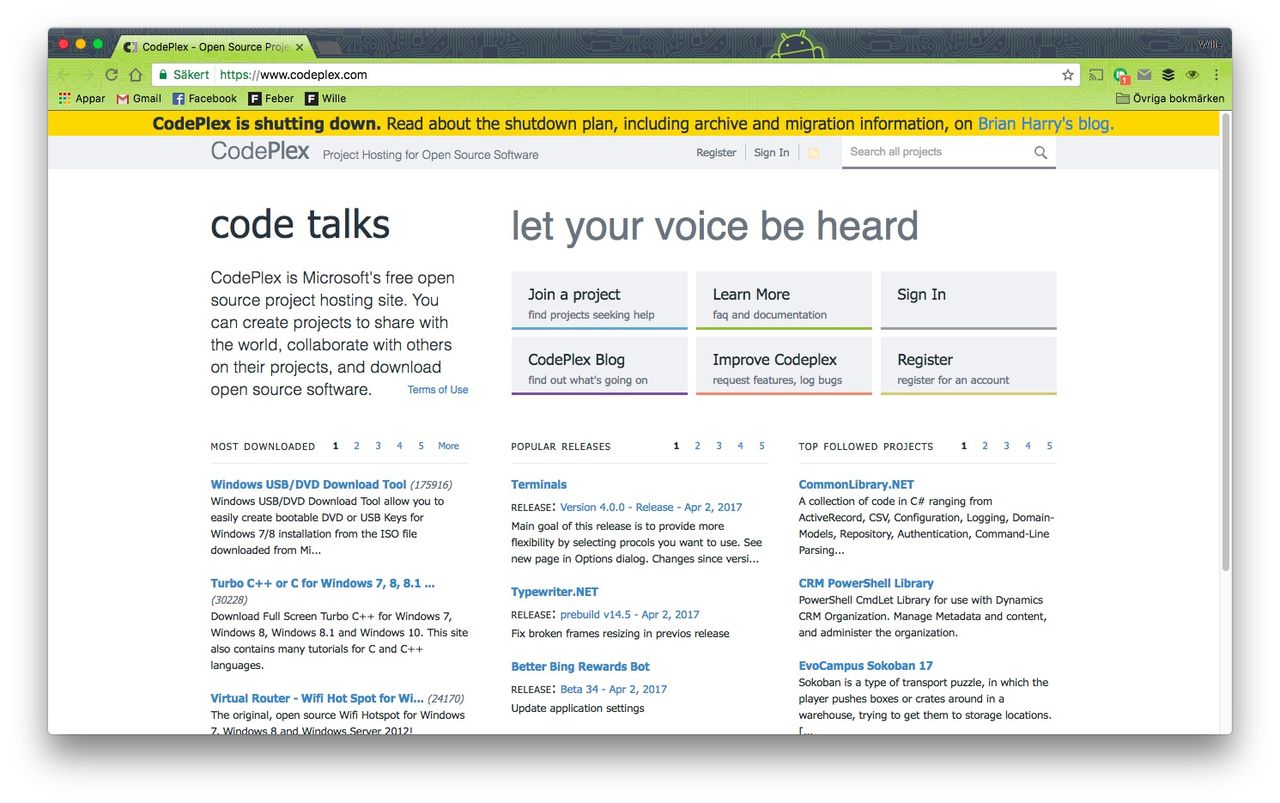This screenshot has width=1280, height=803.
Task: Open Beta 34 release link
Action: click(613, 689)
